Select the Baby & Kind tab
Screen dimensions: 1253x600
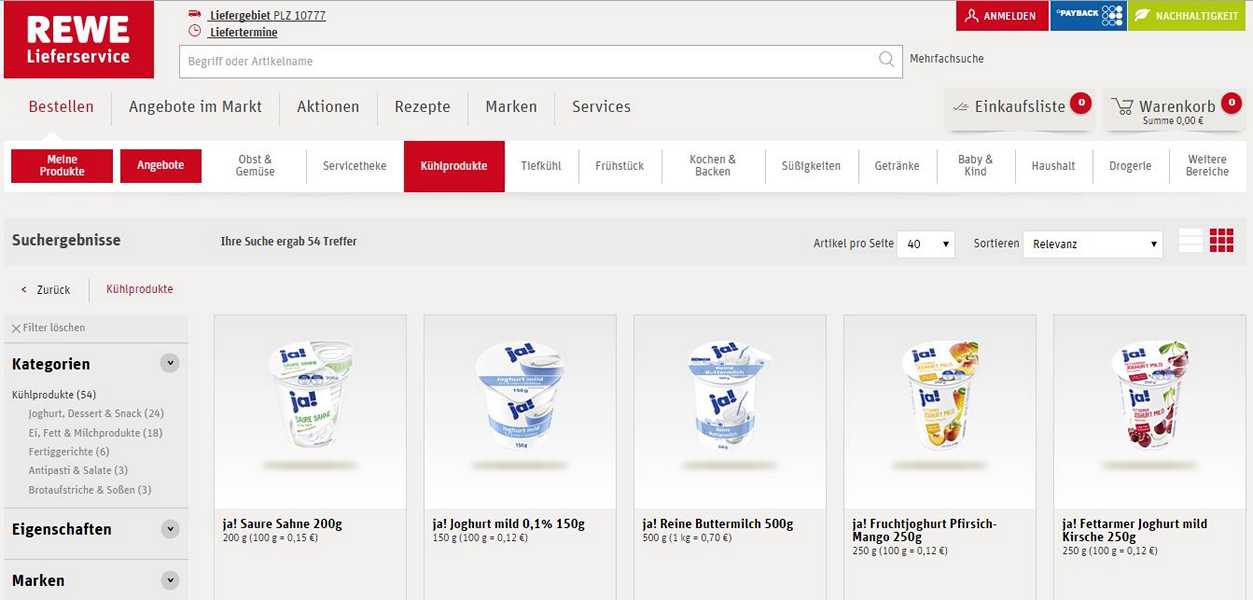(x=975, y=166)
